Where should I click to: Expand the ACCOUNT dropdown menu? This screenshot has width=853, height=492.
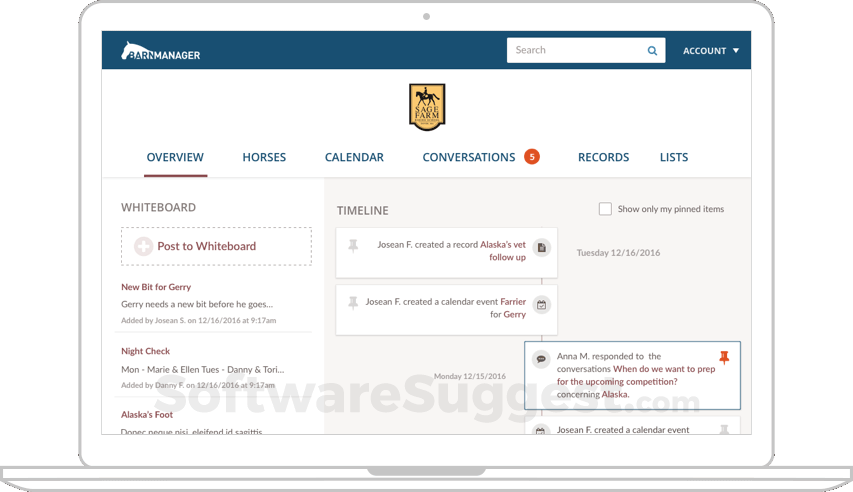pos(711,51)
